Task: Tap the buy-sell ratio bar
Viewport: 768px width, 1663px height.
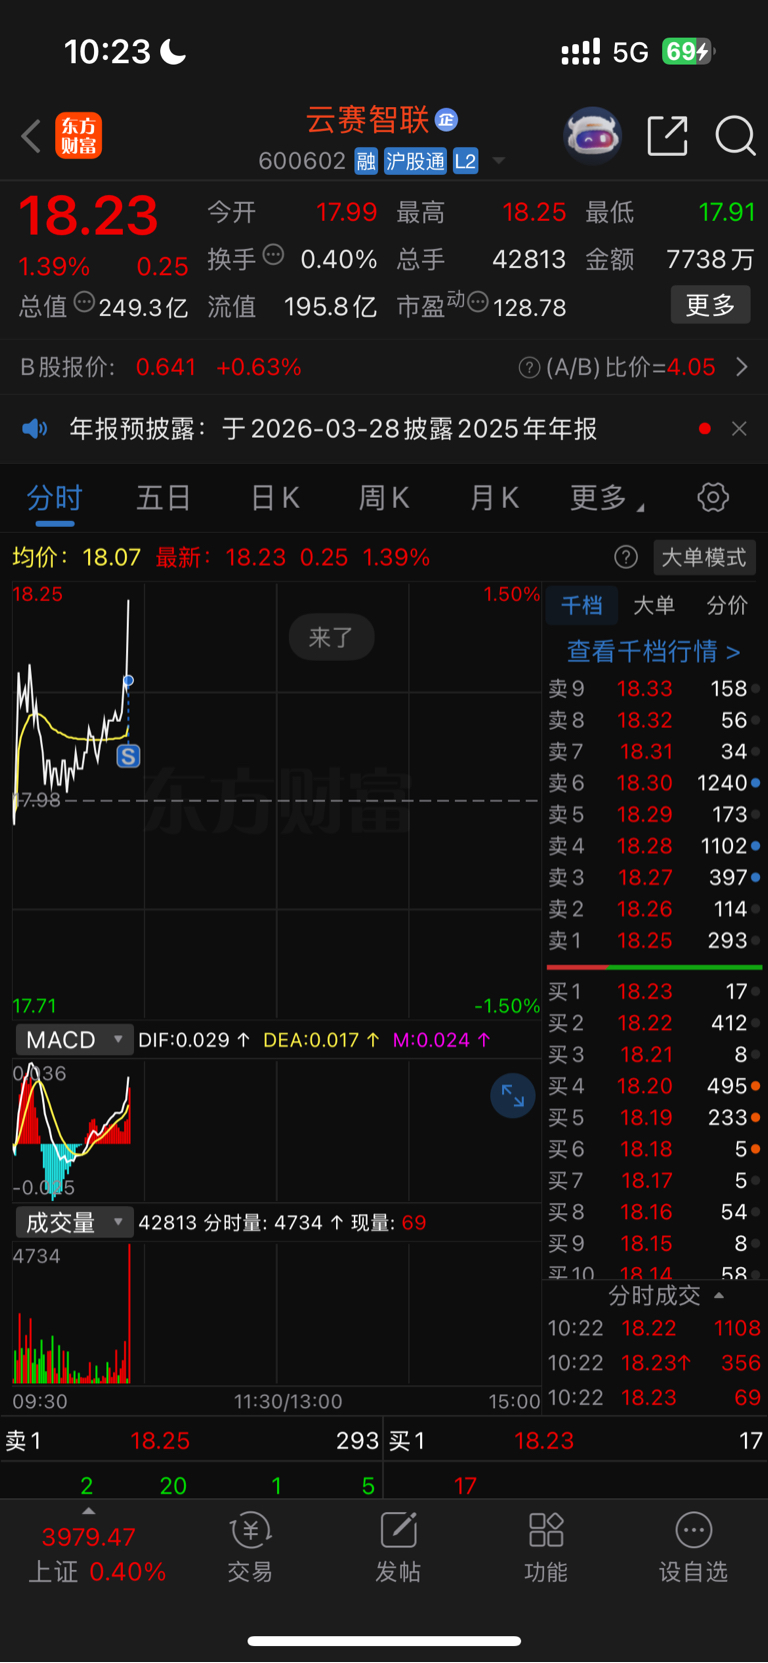Action: 654,967
